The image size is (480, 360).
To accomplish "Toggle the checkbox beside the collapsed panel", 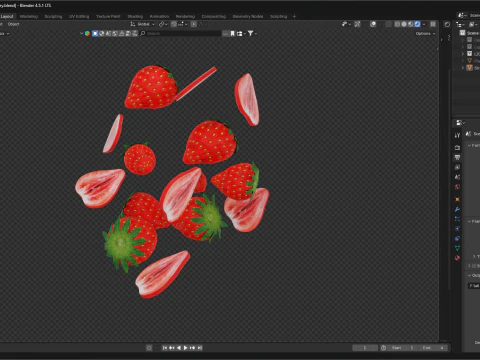I will click(474, 266).
